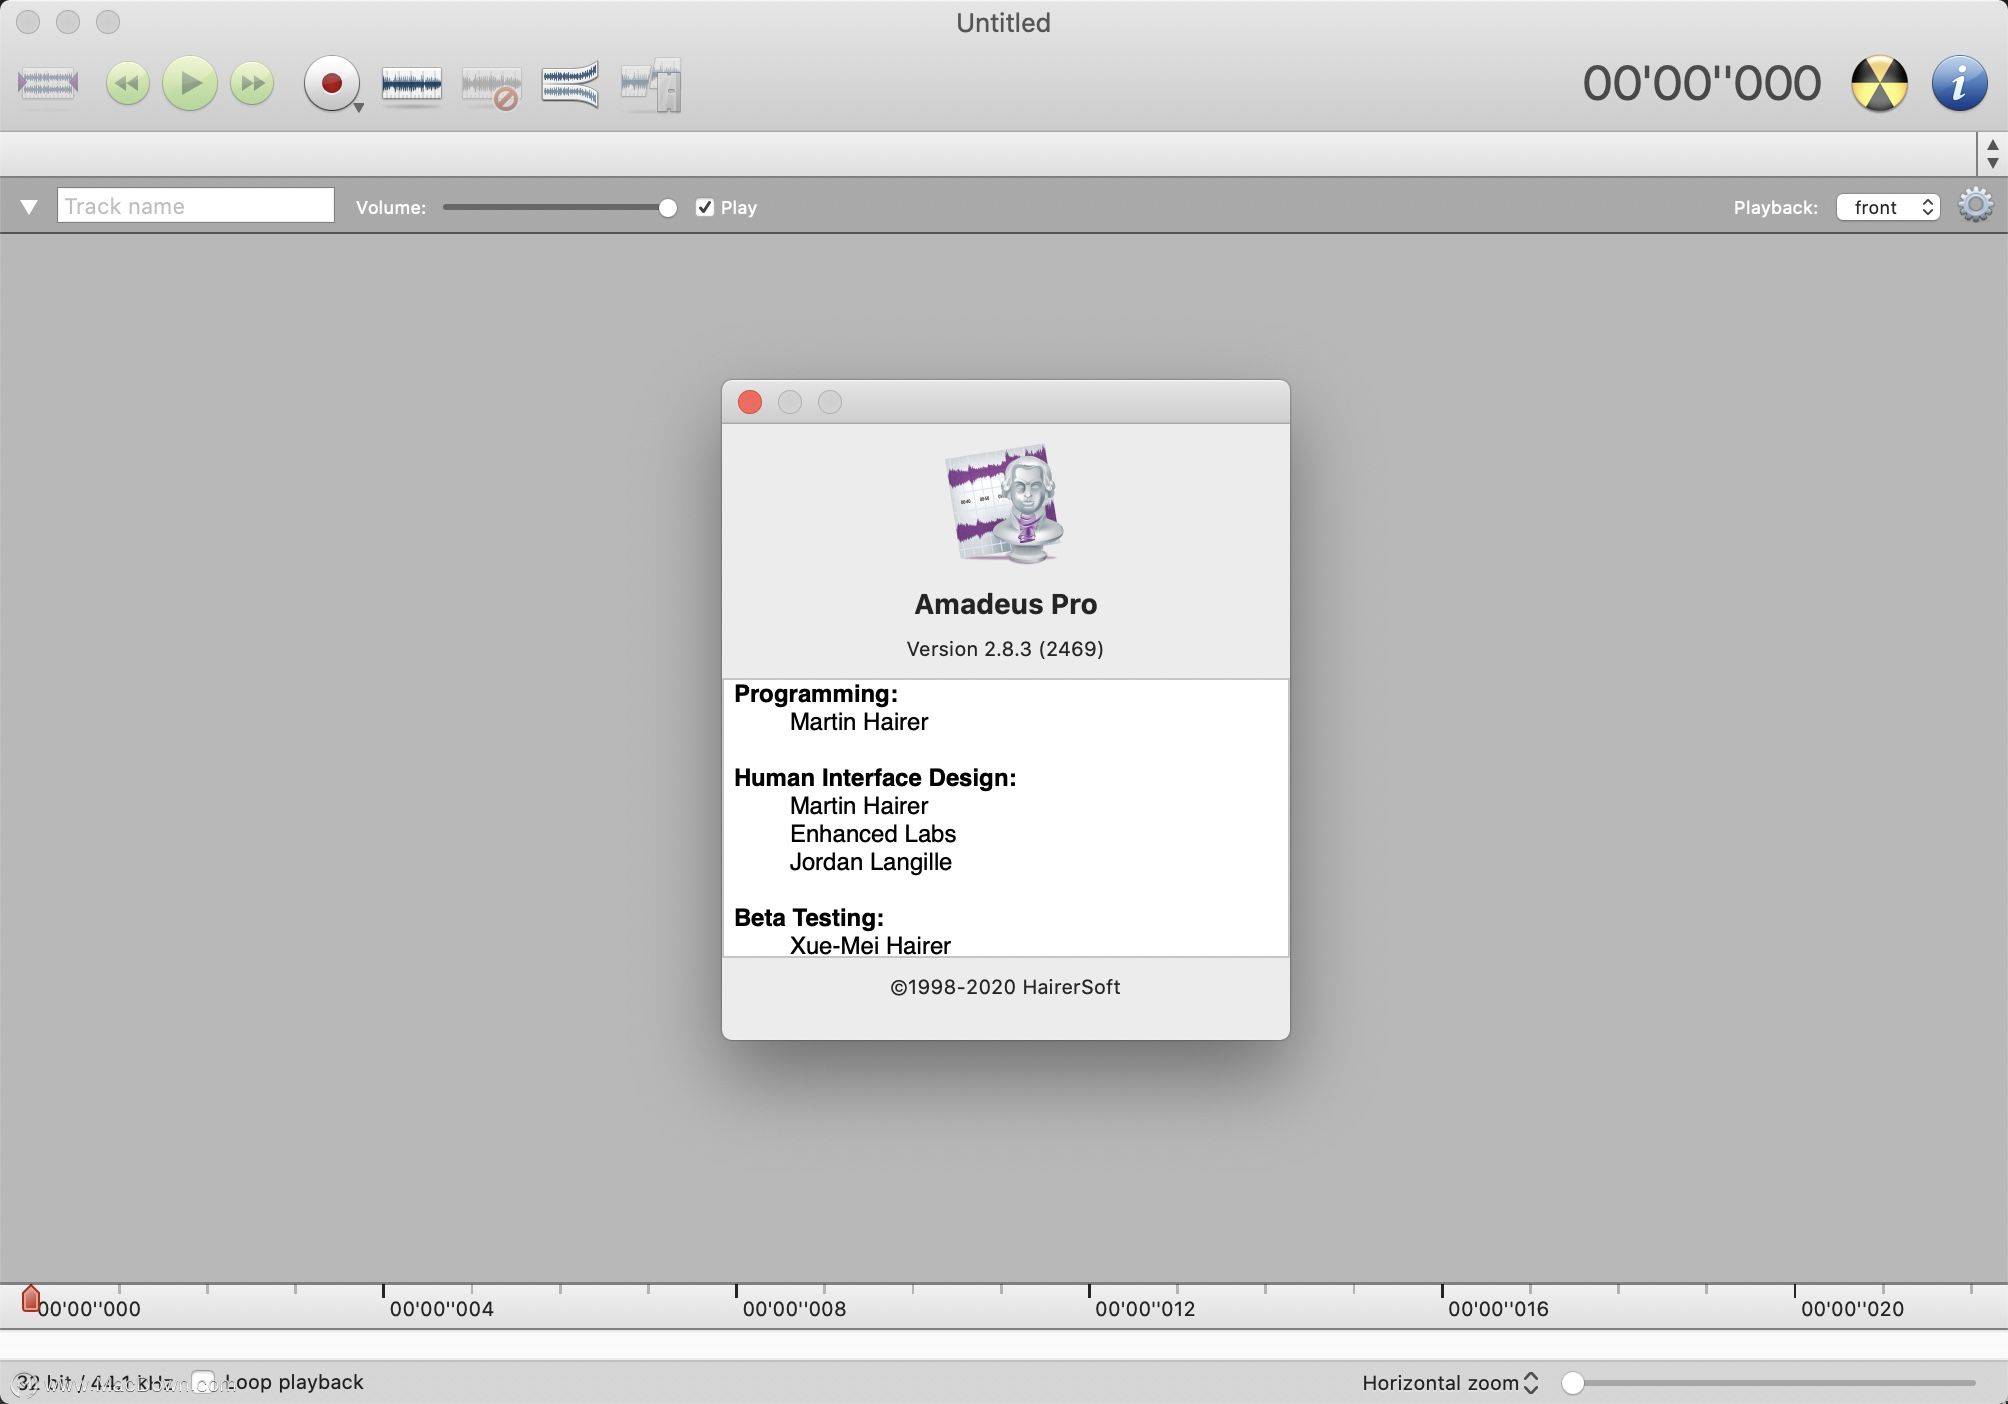The image size is (2008, 1404).
Task: Open the burn-to-CD tool in the toolbar
Action: (x=1878, y=83)
